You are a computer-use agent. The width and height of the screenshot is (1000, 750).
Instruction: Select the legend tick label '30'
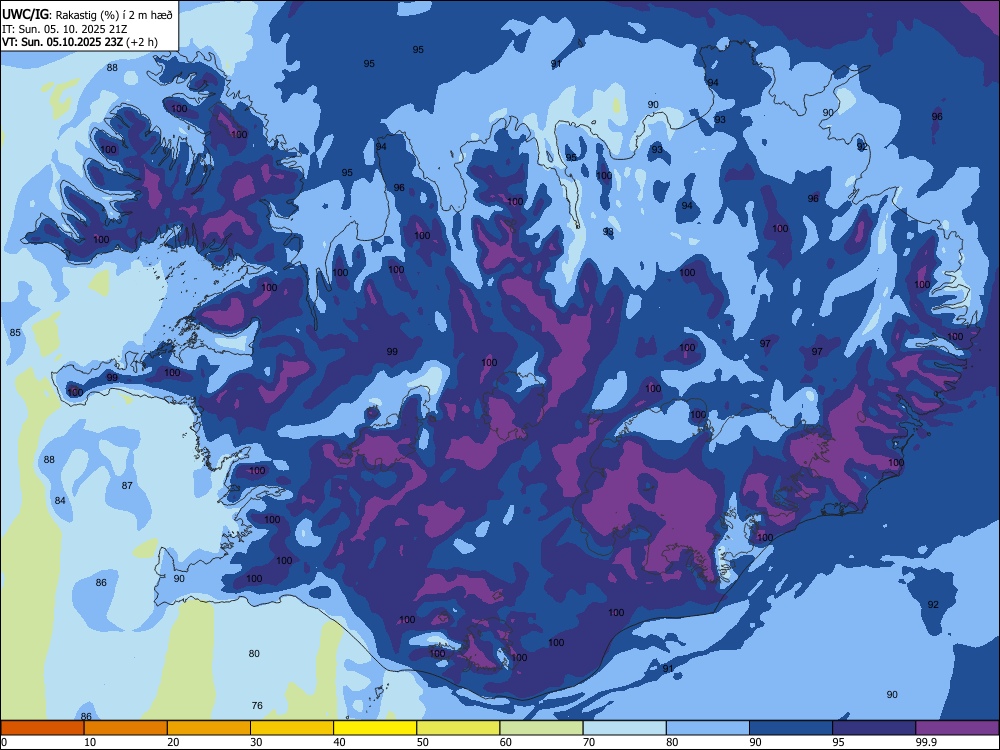[x=256, y=742]
